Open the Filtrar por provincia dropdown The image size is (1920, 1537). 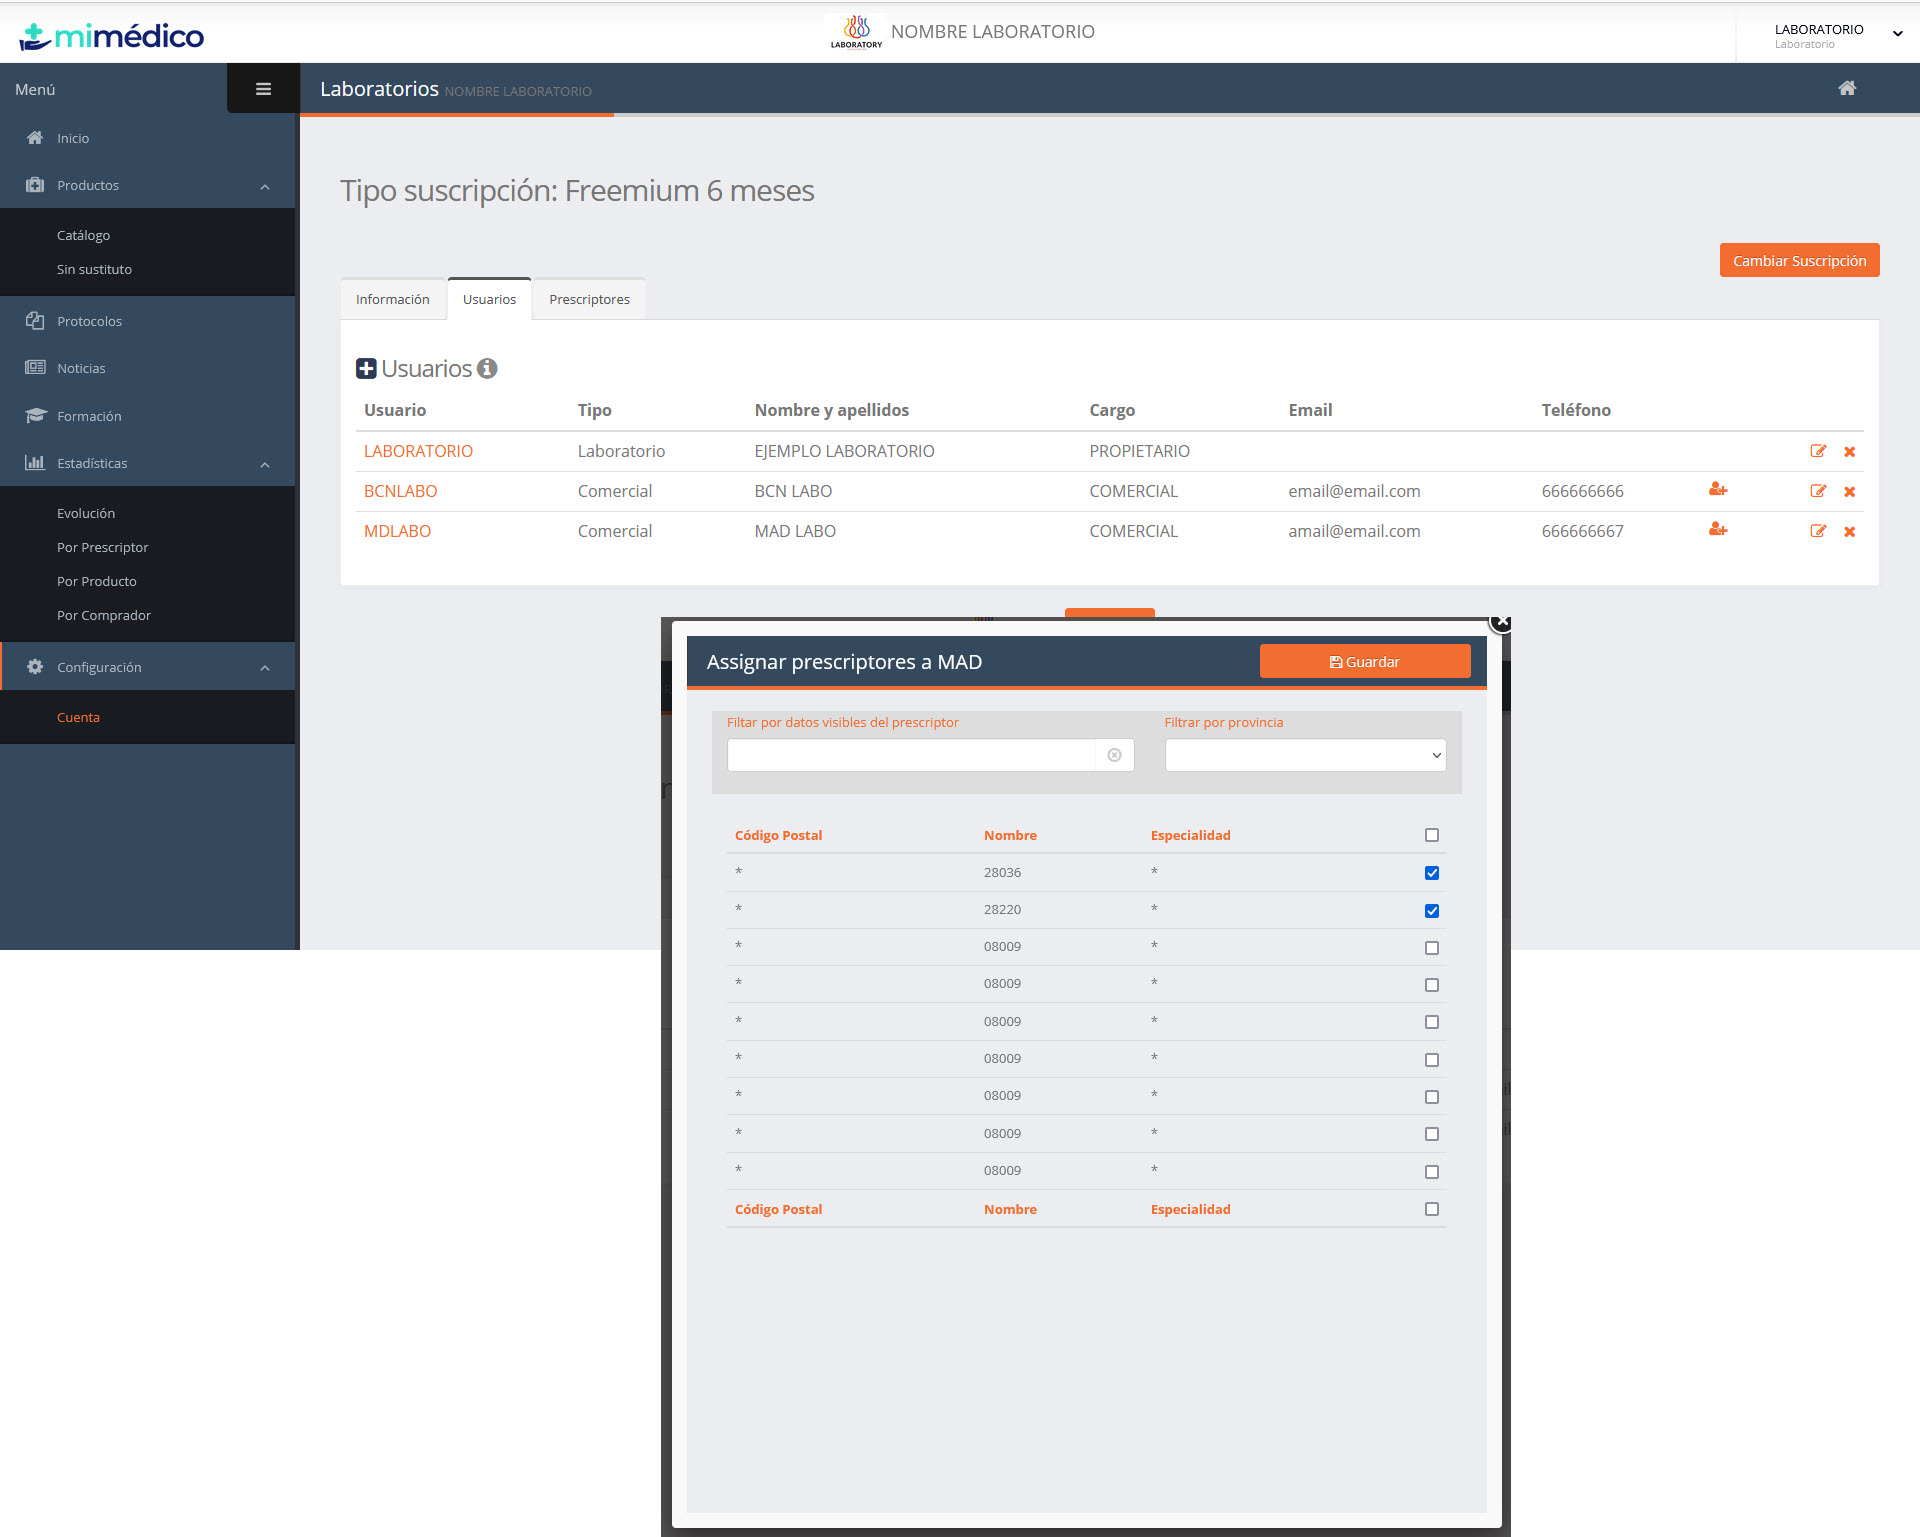pyautogui.click(x=1305, y=755)
